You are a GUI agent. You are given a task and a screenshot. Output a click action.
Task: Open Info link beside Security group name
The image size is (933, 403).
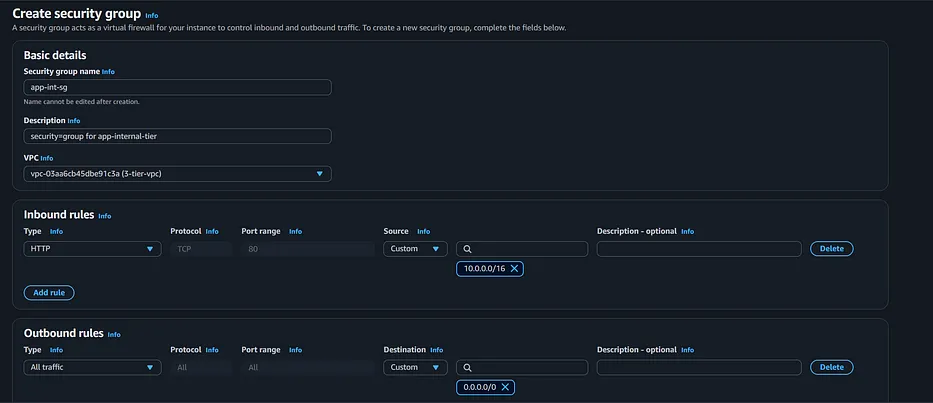tap(108, 71)
